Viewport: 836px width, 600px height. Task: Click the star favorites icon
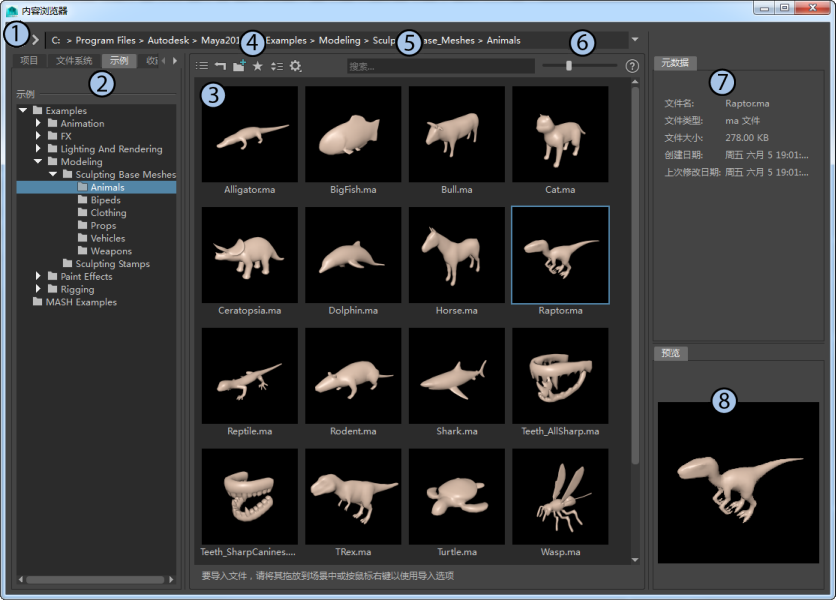click(x=258, y=66)
